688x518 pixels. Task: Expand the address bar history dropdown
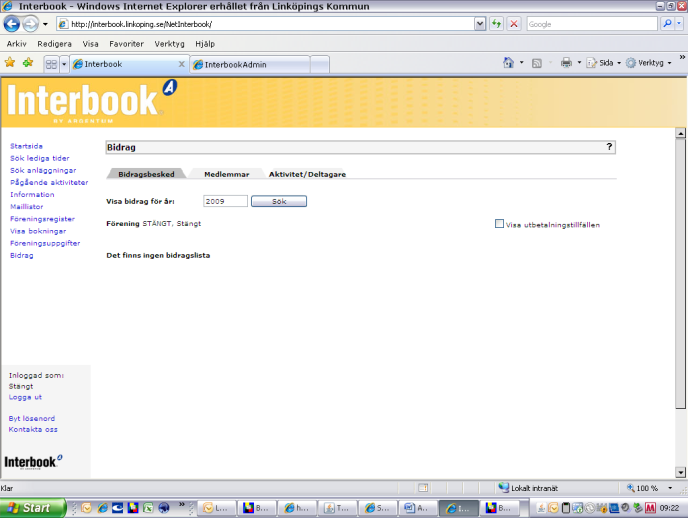click(480, 24)
